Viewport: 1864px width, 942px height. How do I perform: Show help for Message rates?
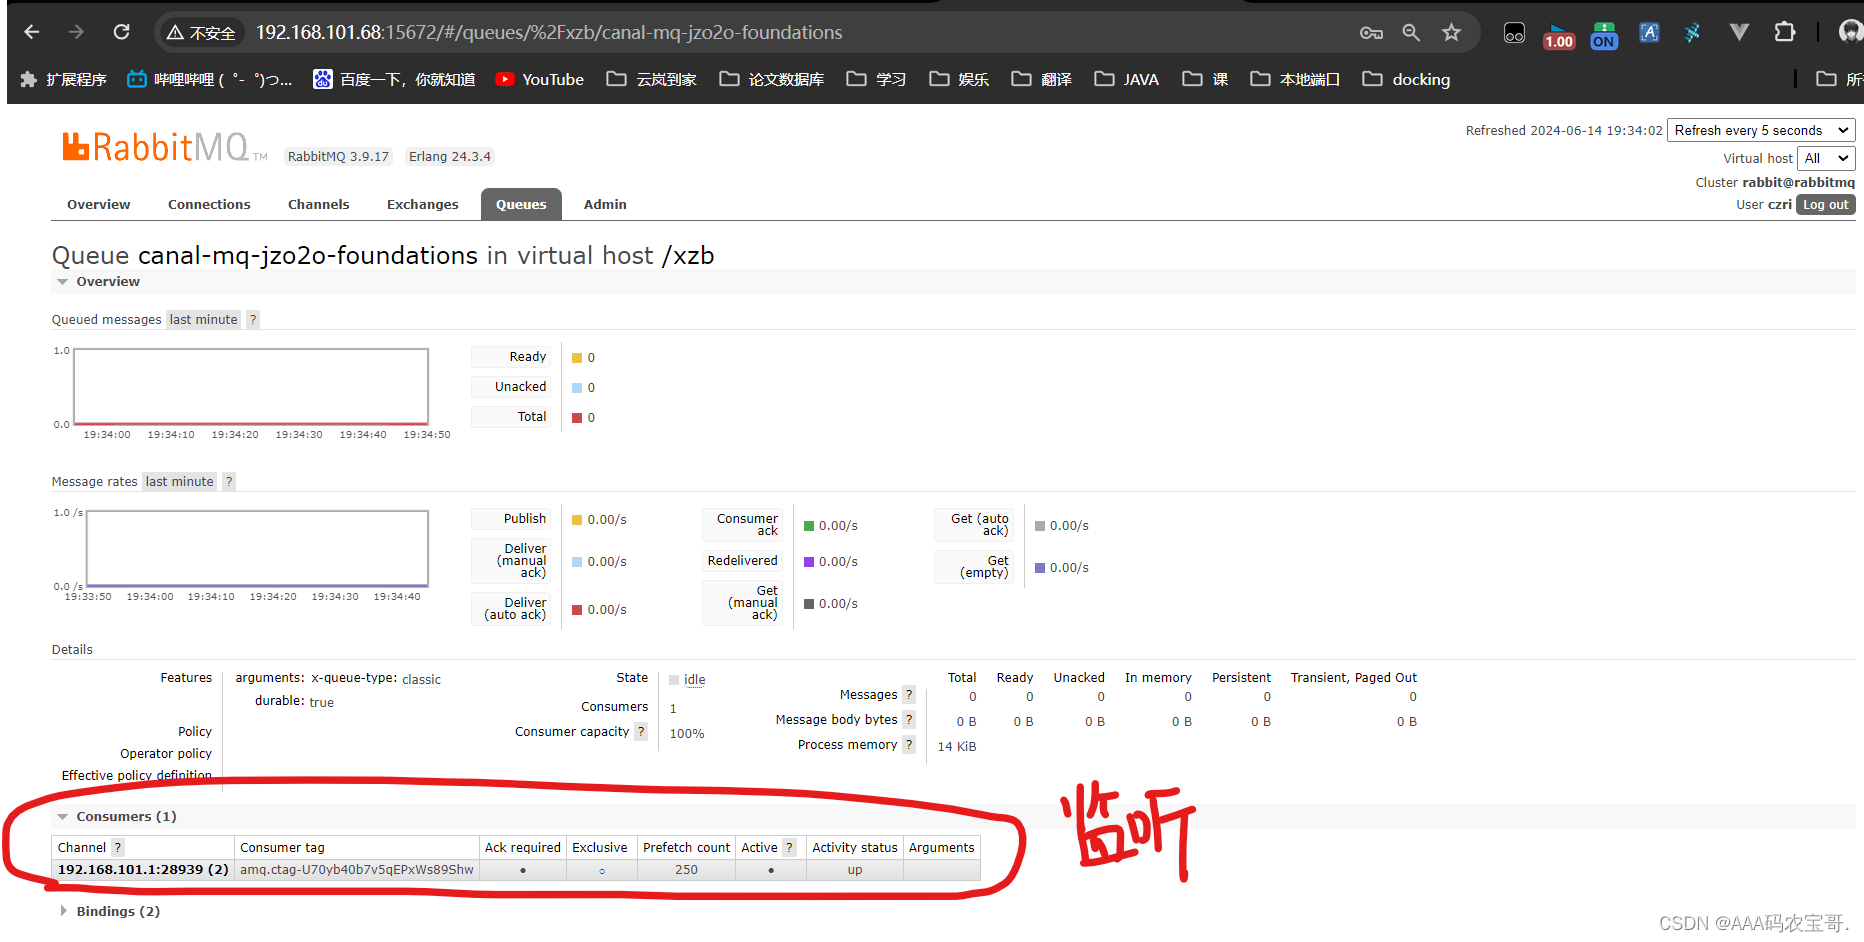[x=229, y=482]
